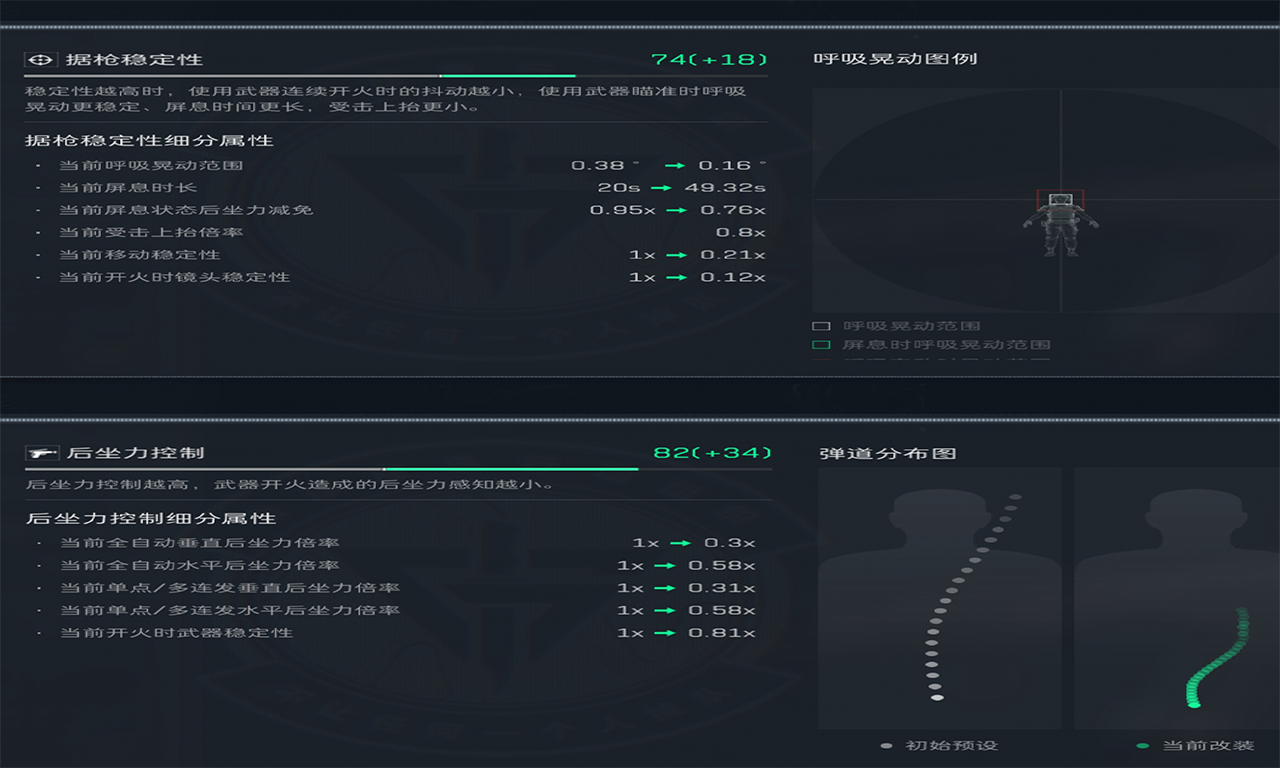Click the 0.8x hit flinch multiplier value
The image size is (1280, 768).
click(x=741, y=233)
